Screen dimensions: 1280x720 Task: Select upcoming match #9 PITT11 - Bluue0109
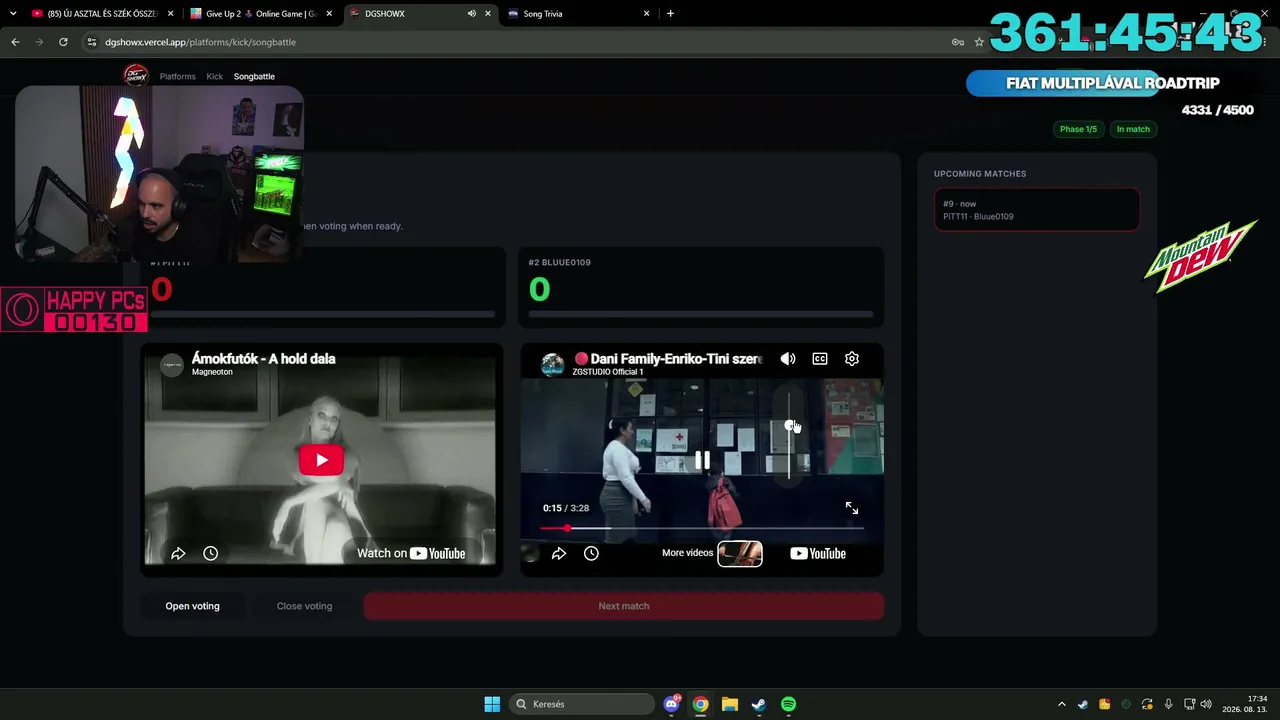click(x=1037, y=210)
